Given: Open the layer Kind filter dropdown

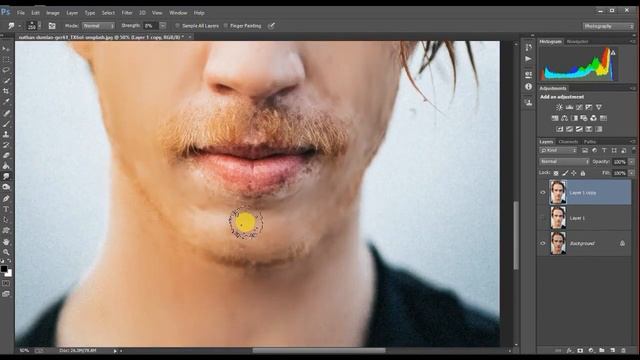Looking at the screenshot, I should point(558,151).
